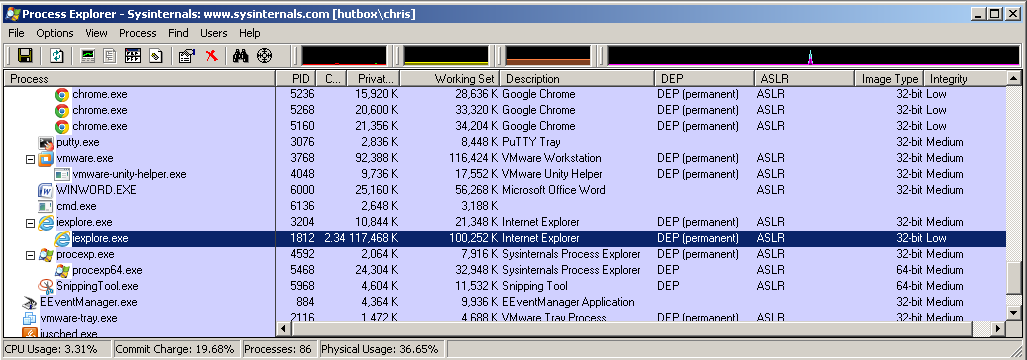Click the 'Physical Usage: 36.65%' status entry
This screenshot has width=1027, height=360.
[380, 349]
